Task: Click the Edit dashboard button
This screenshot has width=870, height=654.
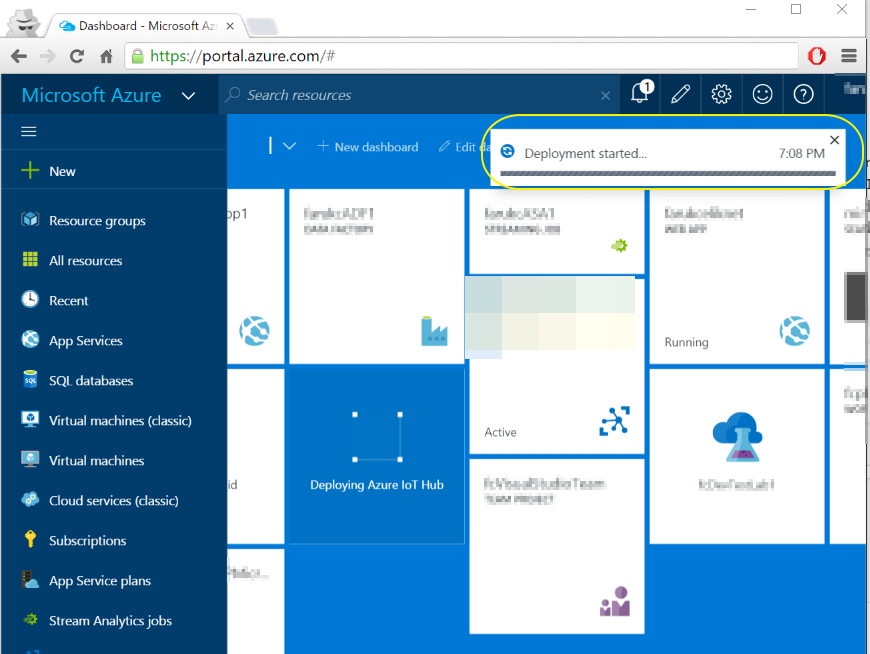Action: coord(464,146)
